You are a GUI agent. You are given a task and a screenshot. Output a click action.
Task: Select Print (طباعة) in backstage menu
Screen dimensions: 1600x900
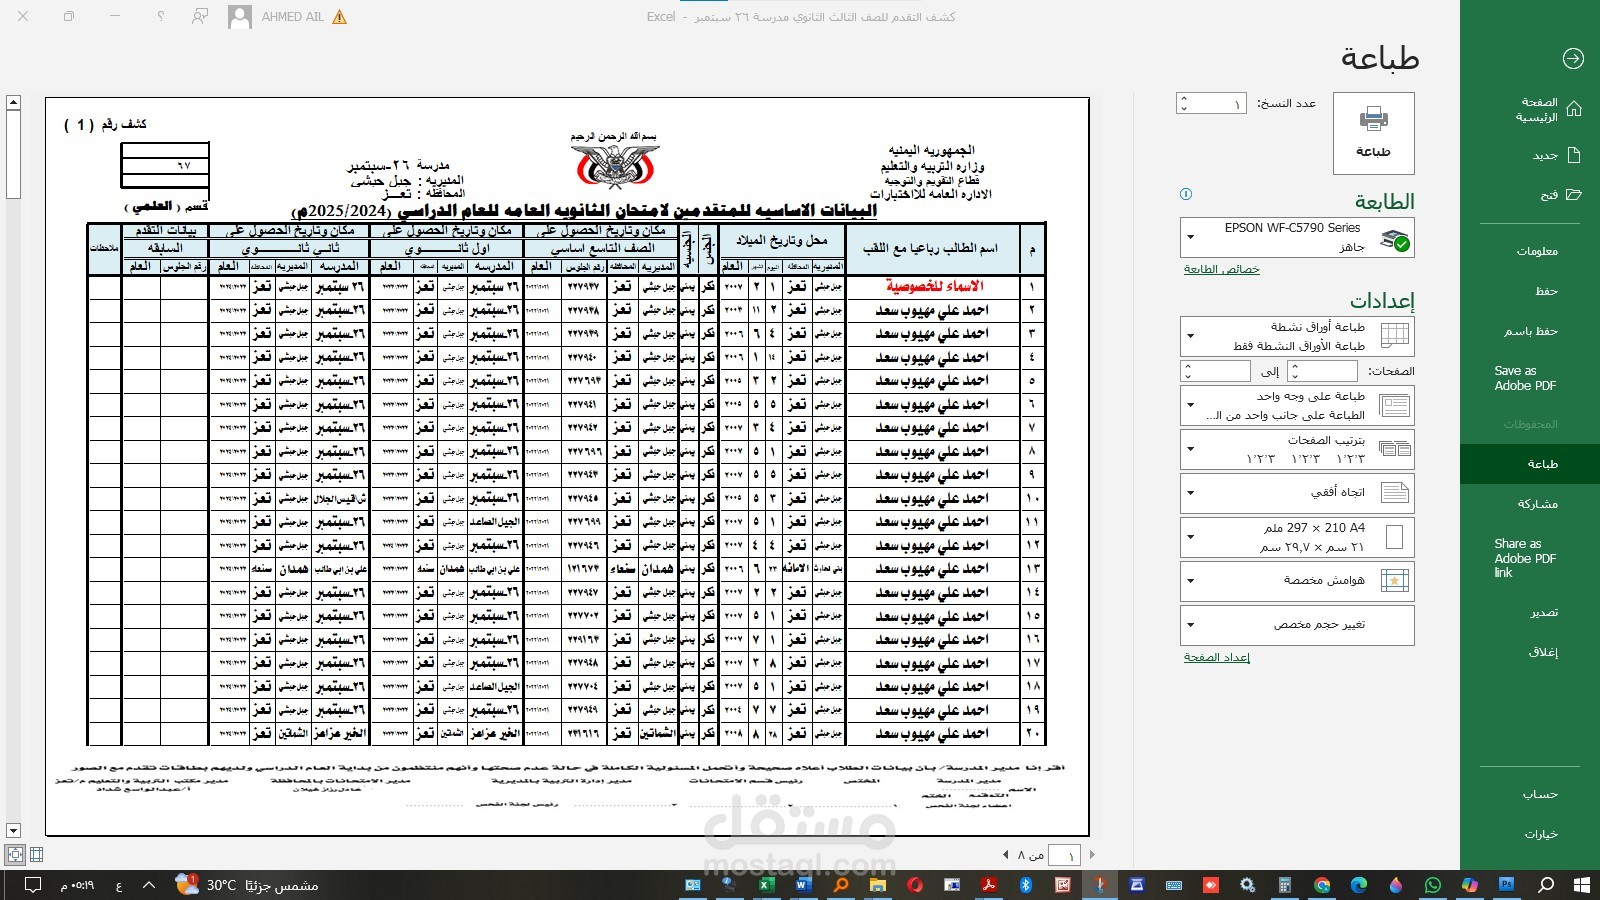(x=1530, y=464)
